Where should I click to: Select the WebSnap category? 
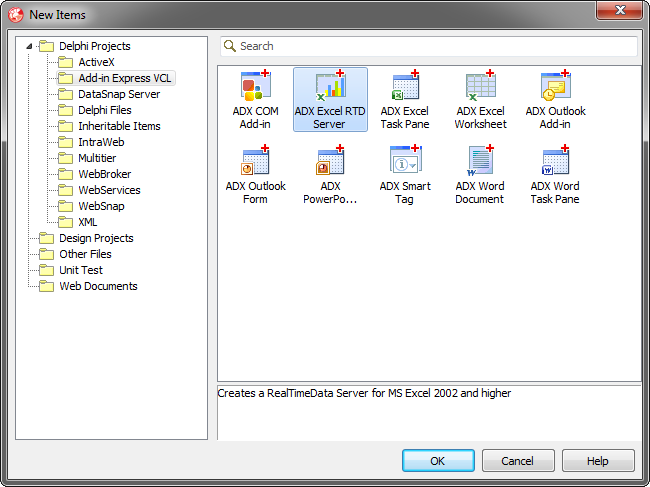101,206
